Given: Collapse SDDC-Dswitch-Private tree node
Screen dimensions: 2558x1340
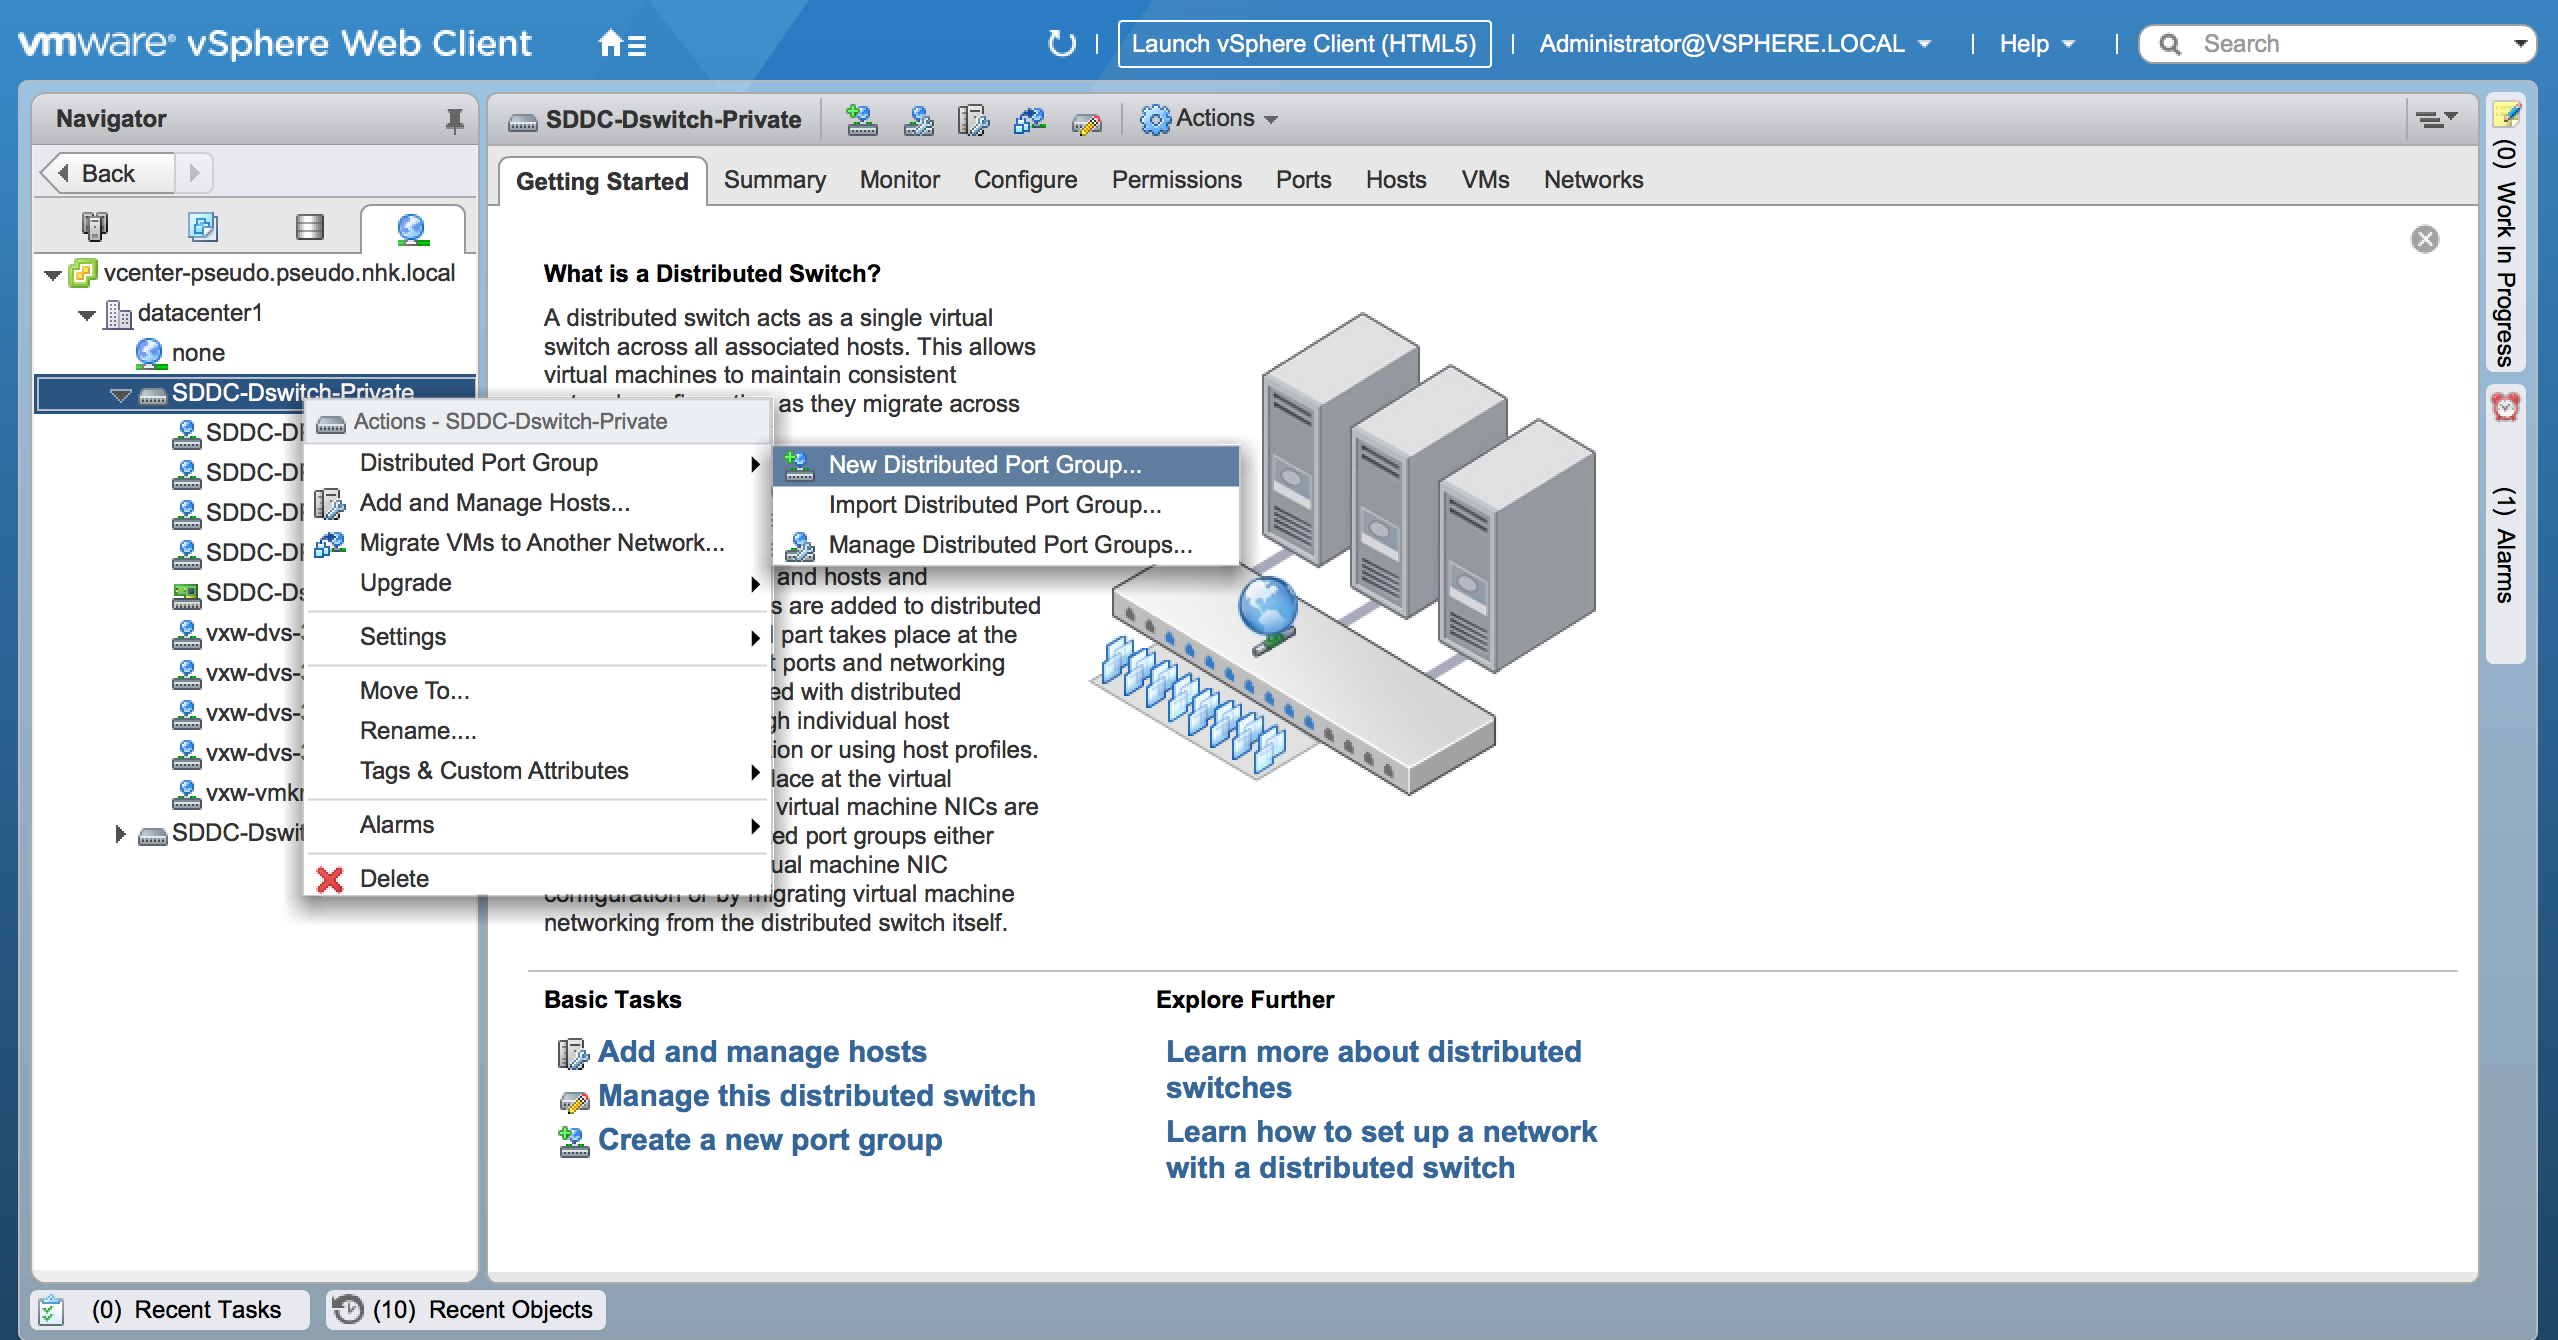Looking at the screenshot, I should (x=121, y=395).
